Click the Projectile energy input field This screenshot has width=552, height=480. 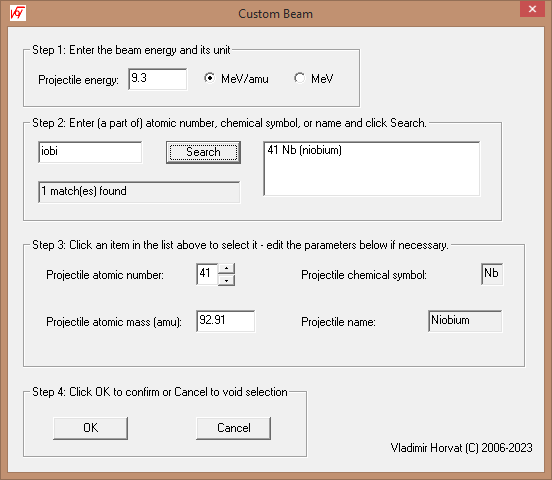[158, 79]
